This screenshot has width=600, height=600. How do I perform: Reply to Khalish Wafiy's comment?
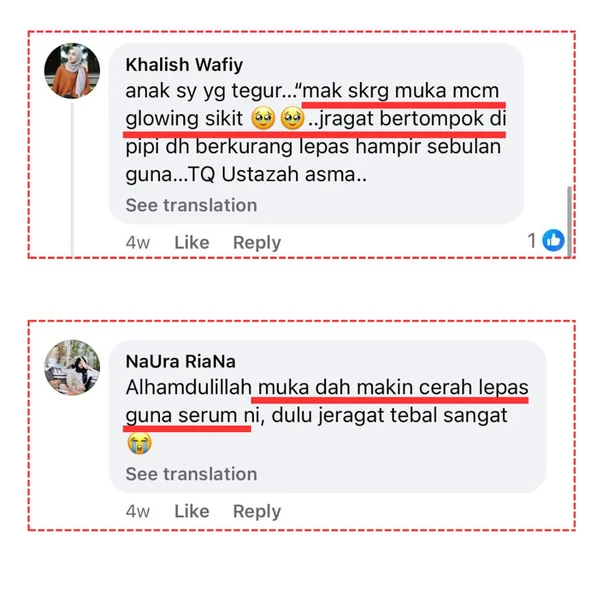[x=257, y=243]
